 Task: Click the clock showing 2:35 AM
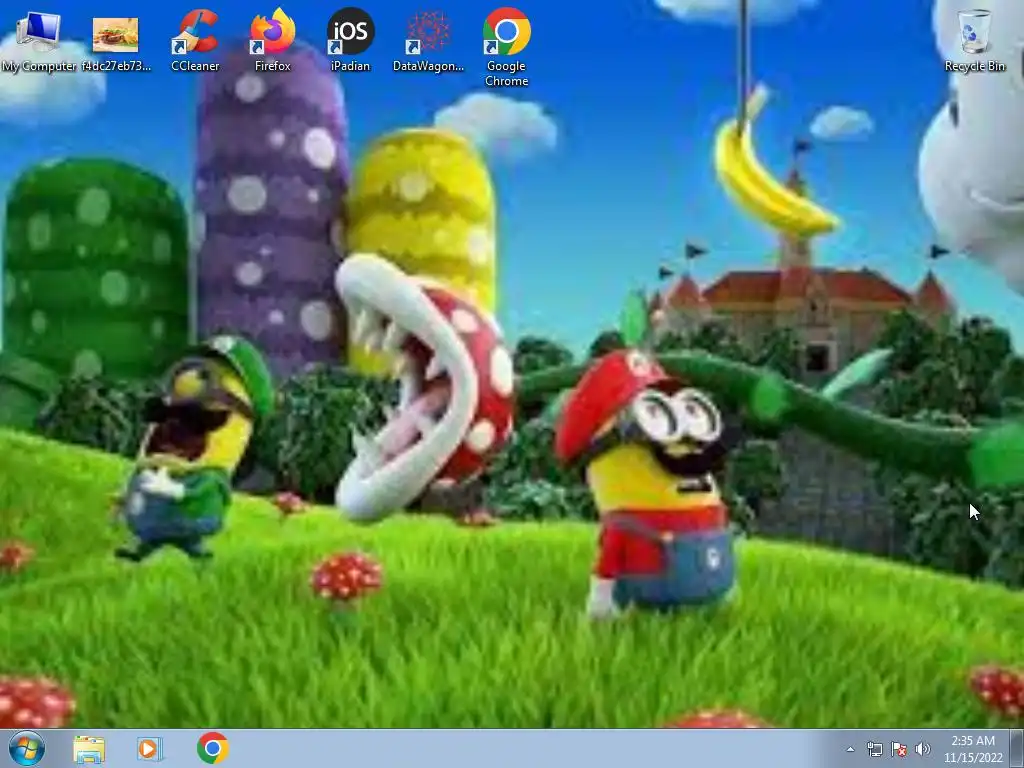973,749
